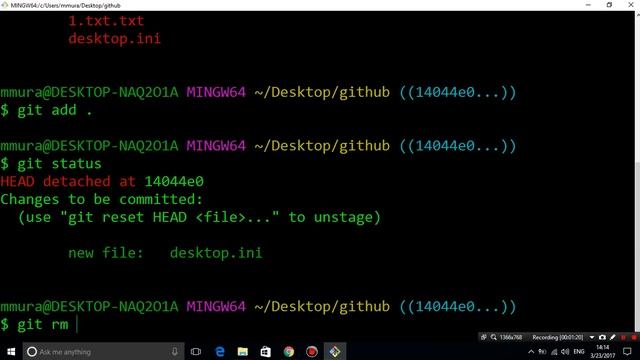This screenshot has height=360, width=640.
Task: Click the red 'desktop.ini' untracked file
Action: [x=114, y=39]
